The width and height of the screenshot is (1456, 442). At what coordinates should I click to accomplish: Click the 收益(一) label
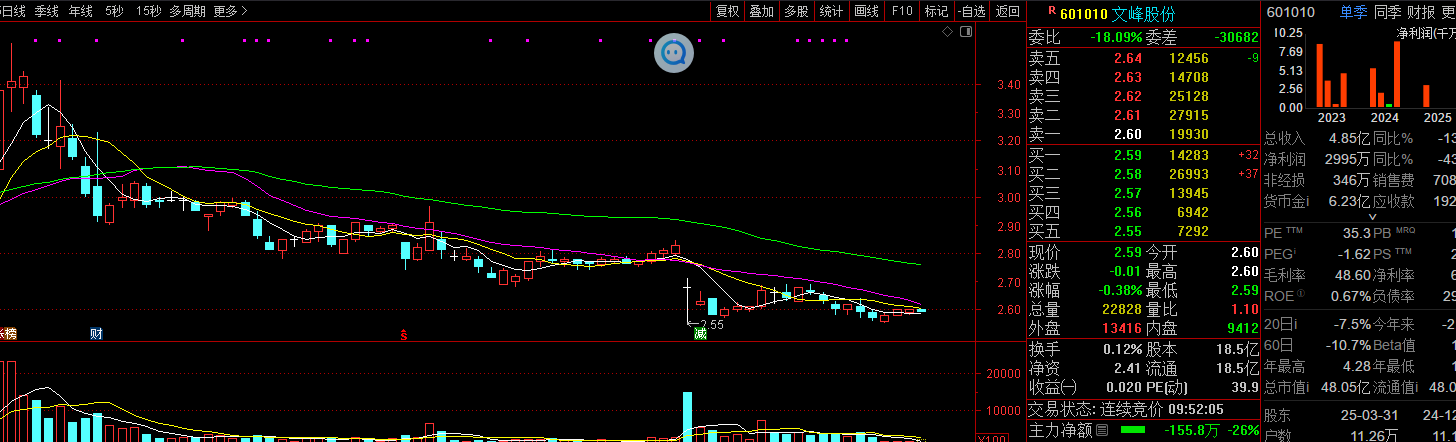[1053, 388]
